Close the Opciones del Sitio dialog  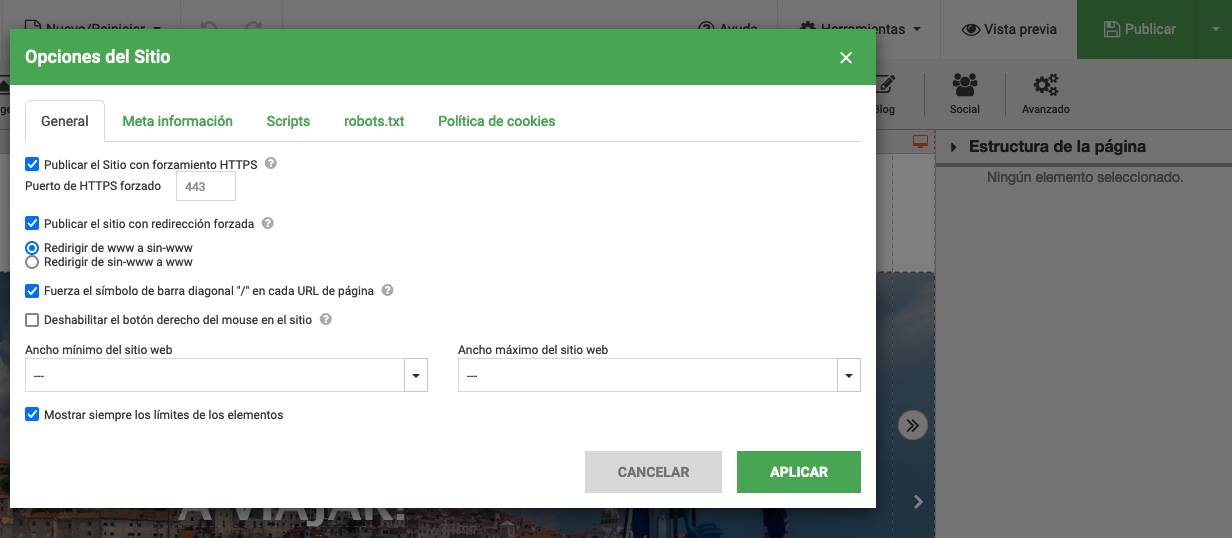click(846, 57)
